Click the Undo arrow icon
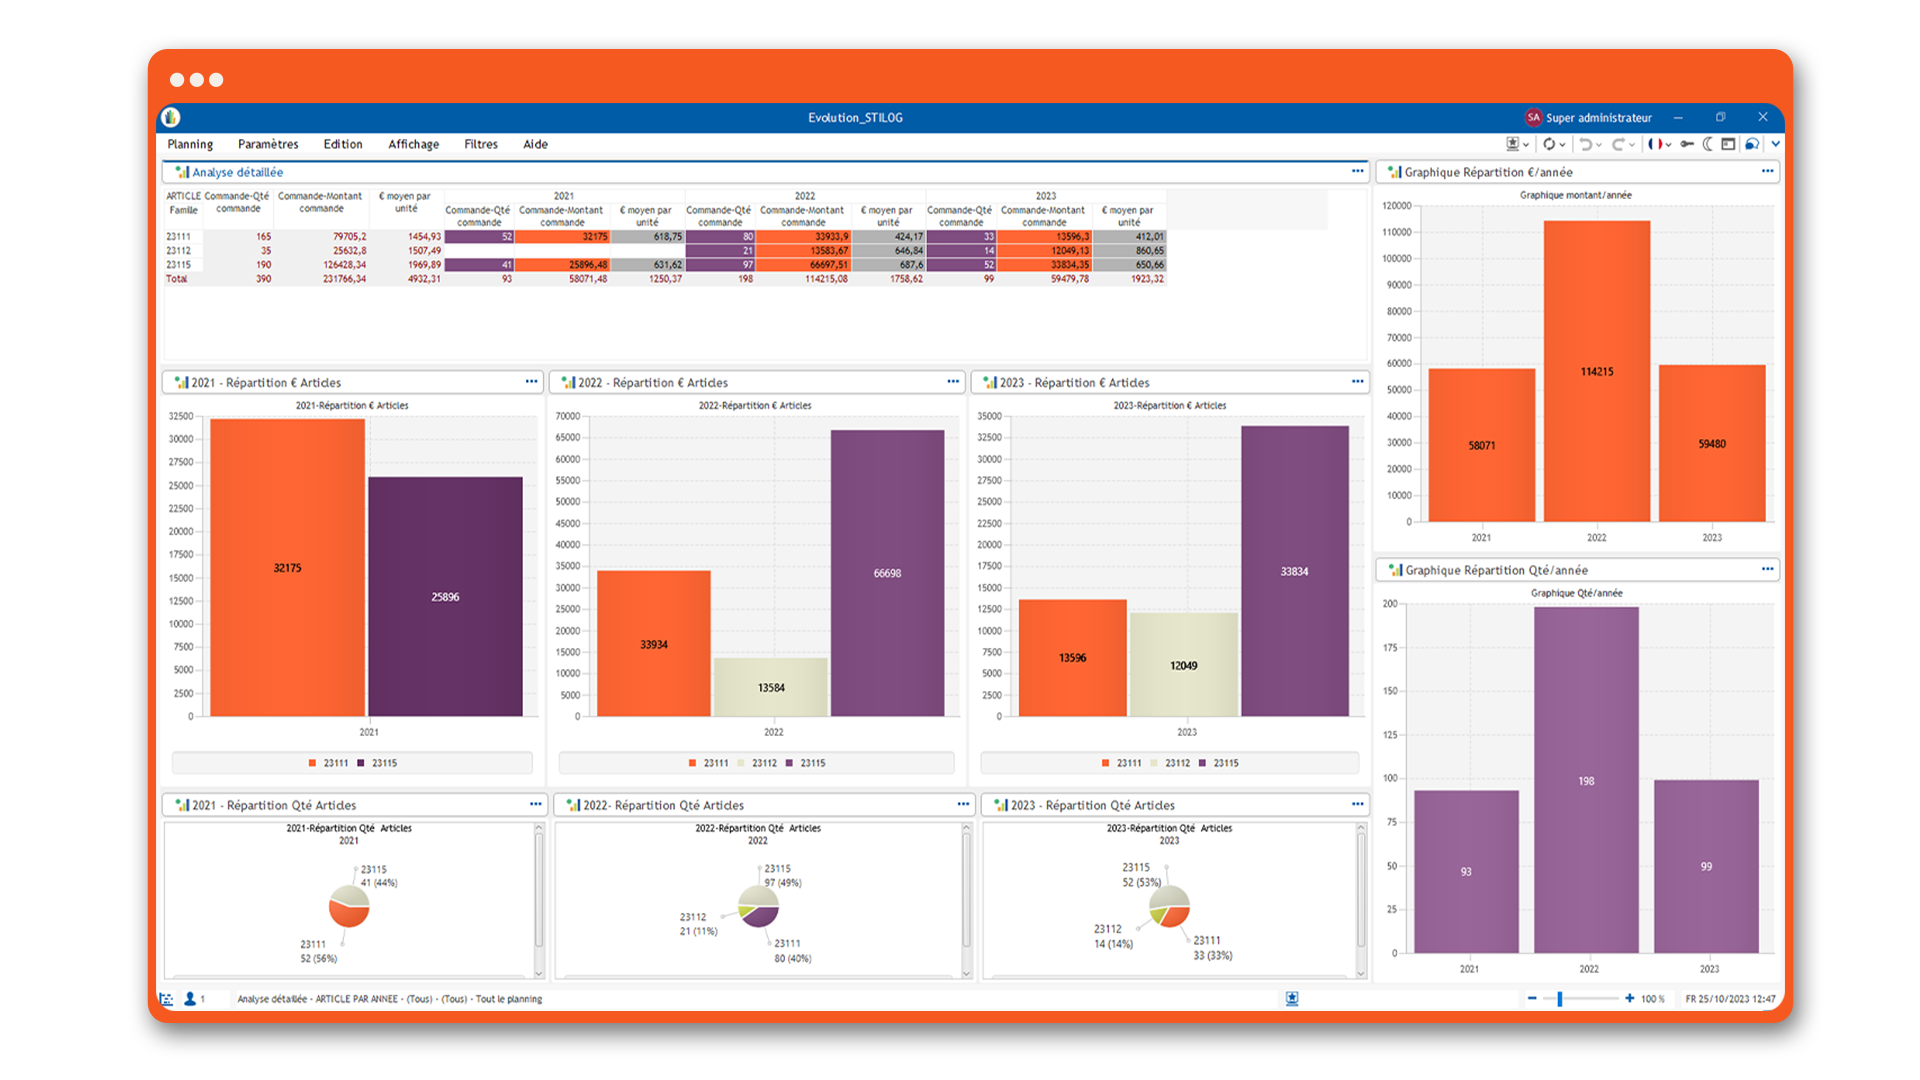Viewport: 1920px width, 1080px height. pyautogui.click(x=1588, y=144)
